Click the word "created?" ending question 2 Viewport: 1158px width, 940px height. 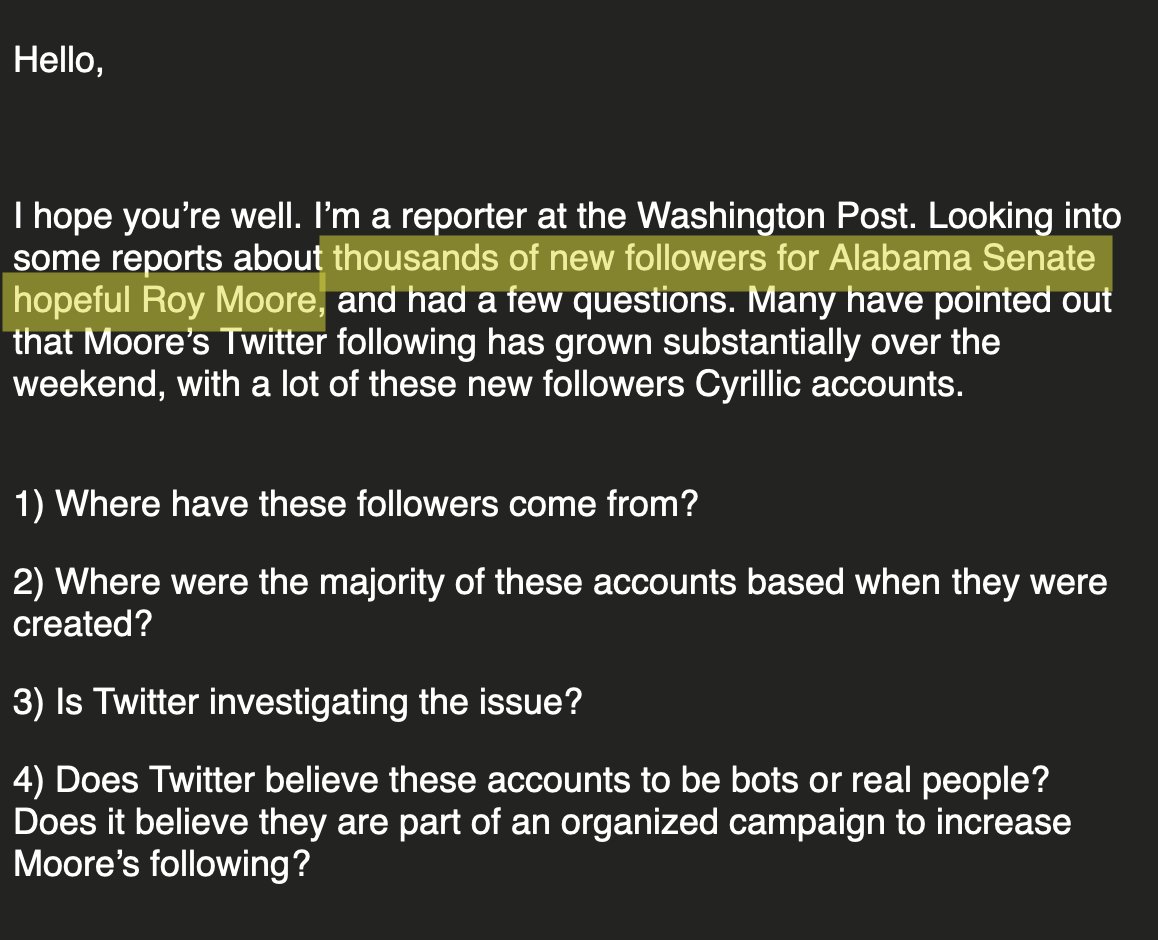tap(82, 624)
